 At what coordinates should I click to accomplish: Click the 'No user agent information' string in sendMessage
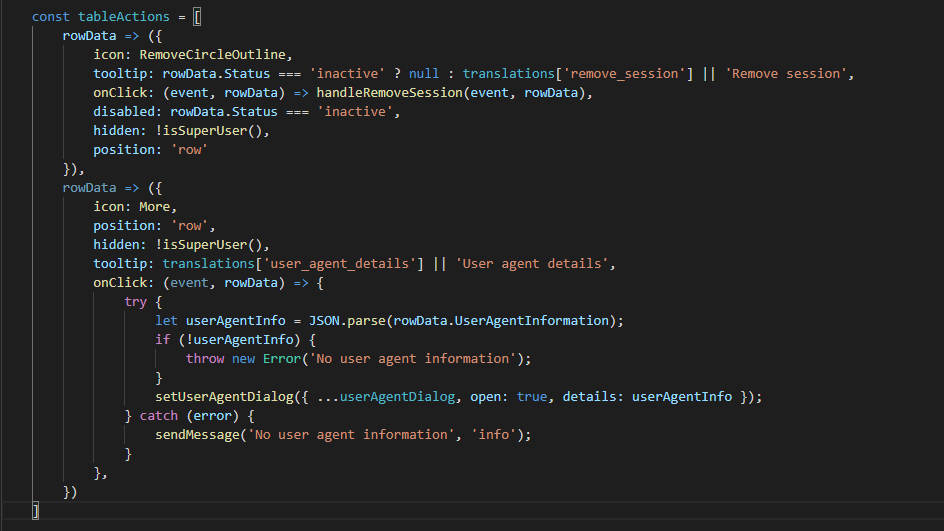pos(351,435)
